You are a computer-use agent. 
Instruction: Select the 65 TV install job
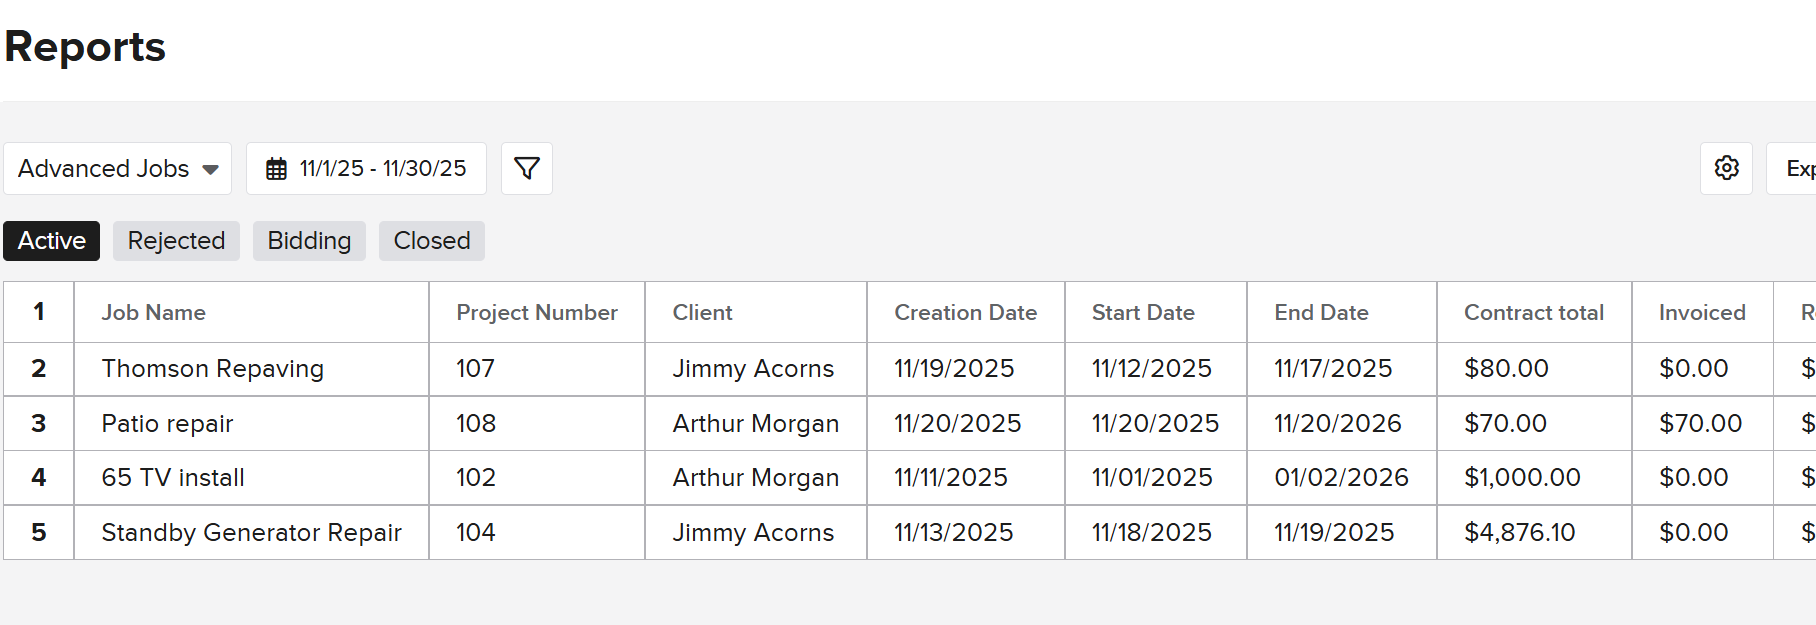click(x=173, y=478)
